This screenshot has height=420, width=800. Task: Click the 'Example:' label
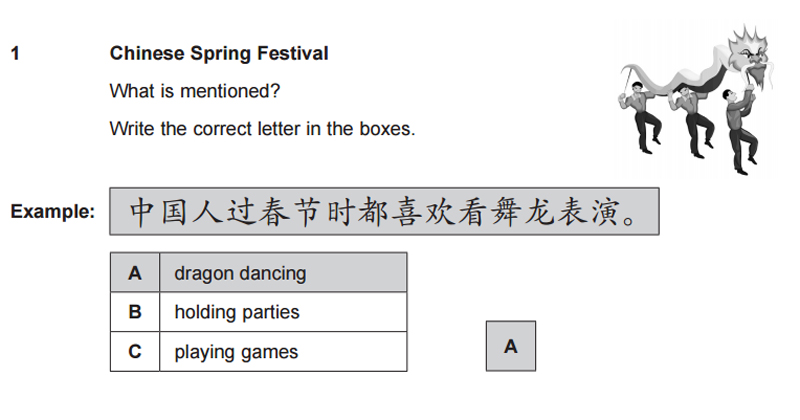click(53, 211)
